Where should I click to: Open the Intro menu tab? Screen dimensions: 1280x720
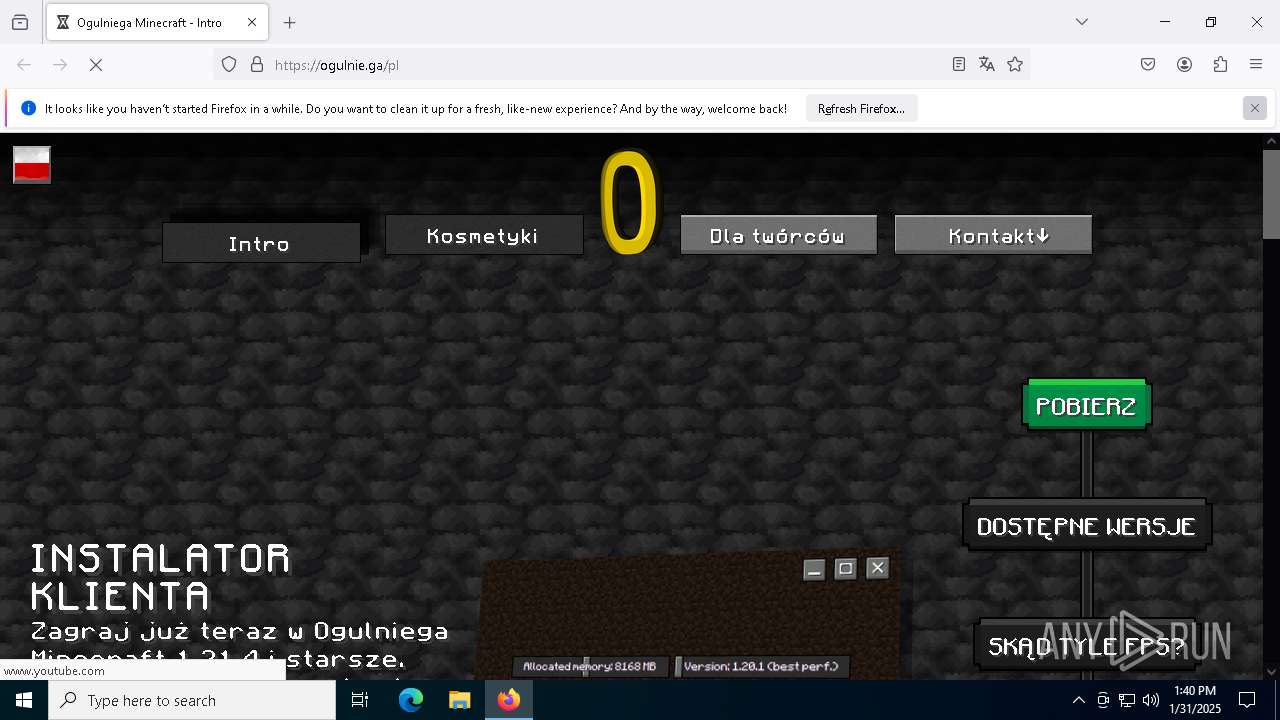tap(261, 243)
